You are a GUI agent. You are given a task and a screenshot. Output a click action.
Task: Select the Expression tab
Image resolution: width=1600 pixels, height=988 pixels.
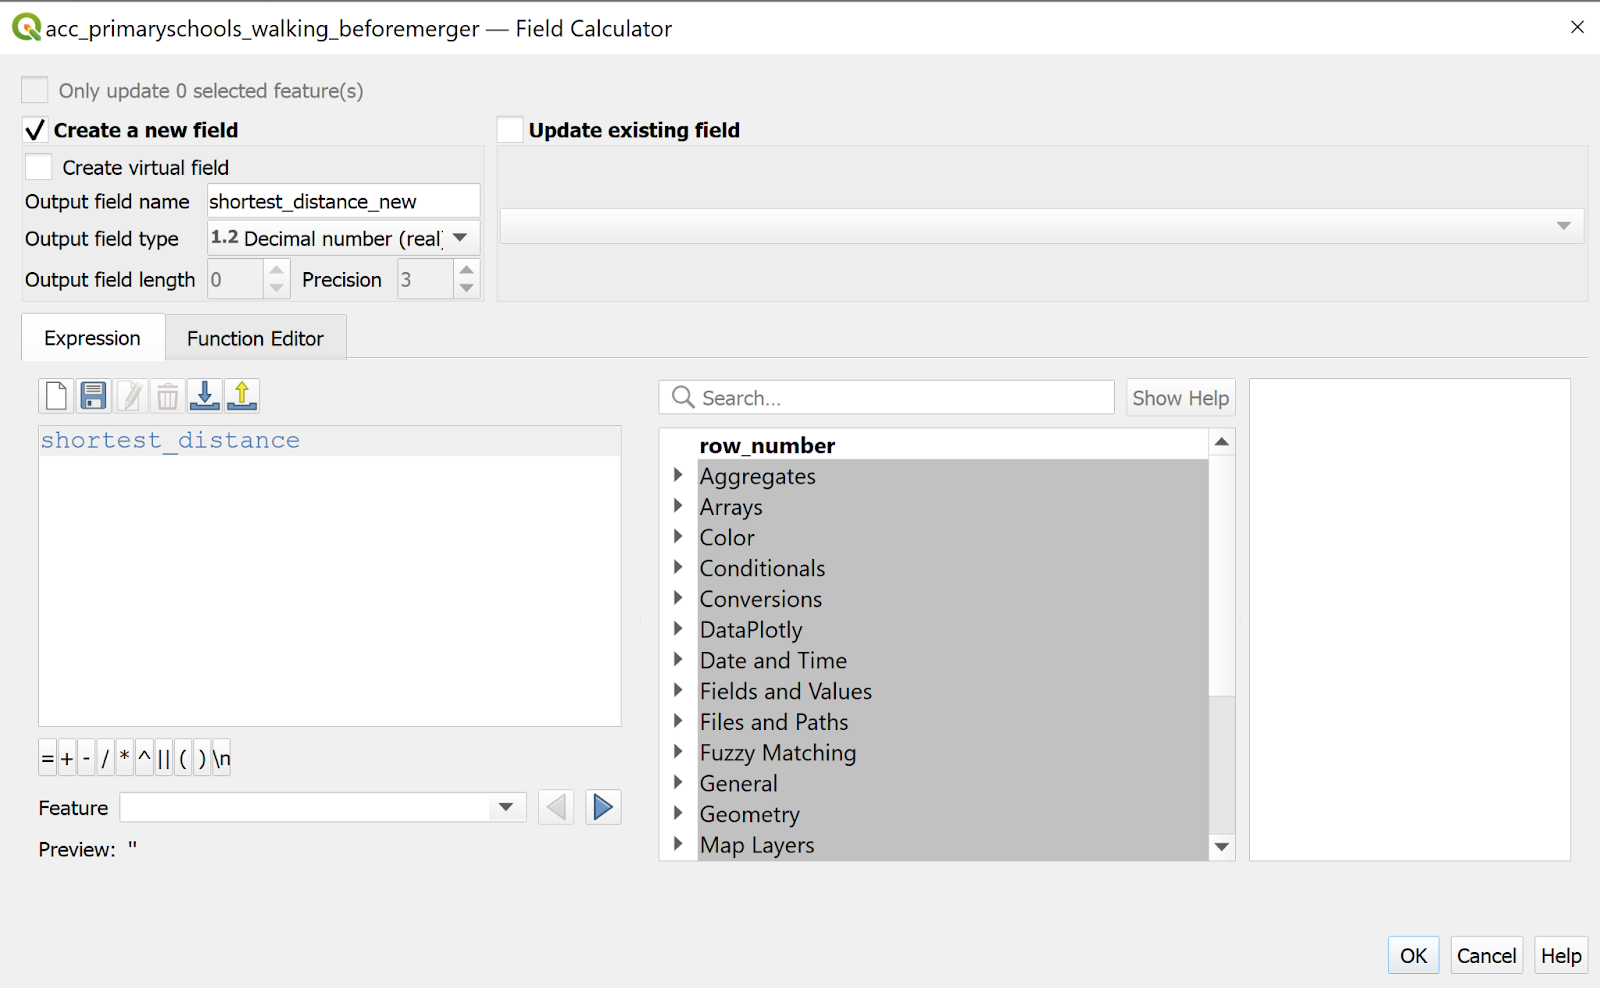[x=92, y=339]
